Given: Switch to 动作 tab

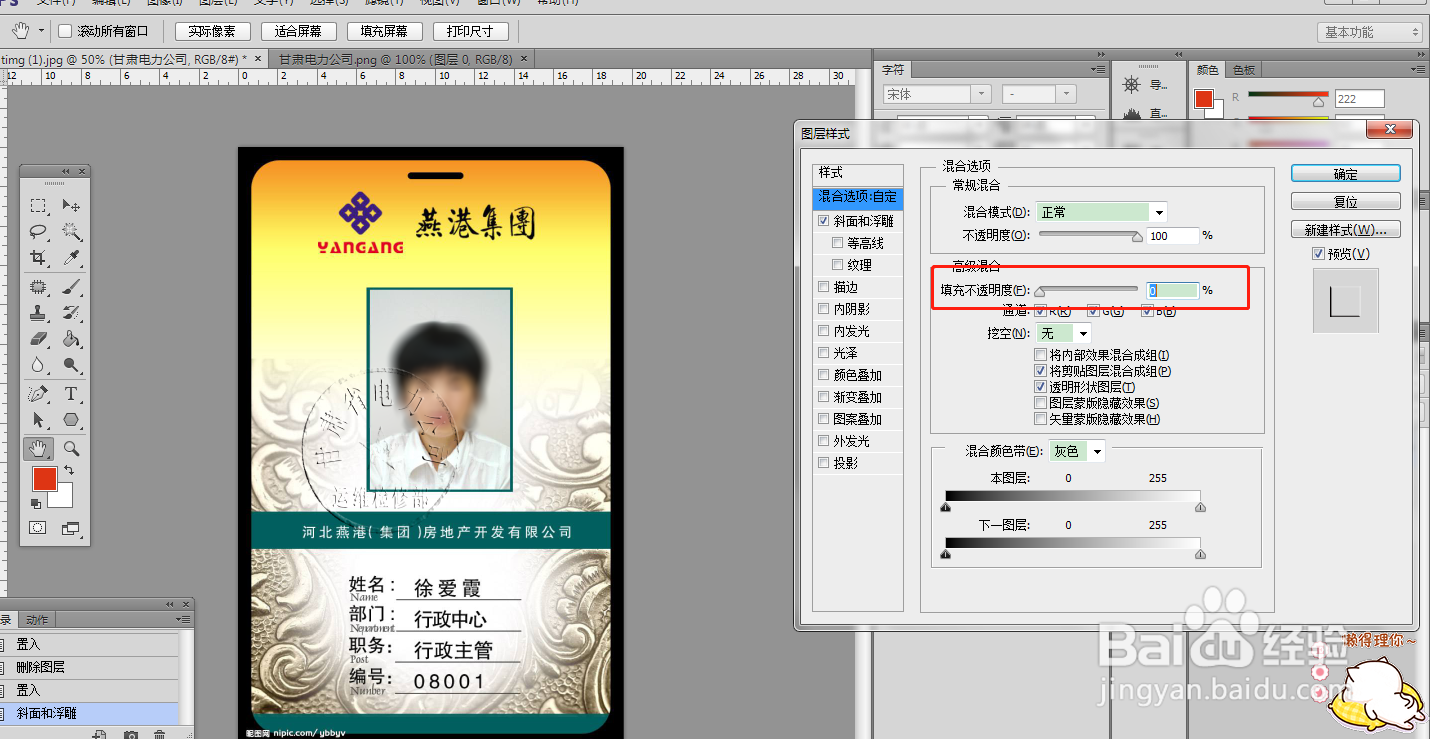Looking at the screenshot, I should [x=38, y=620].
